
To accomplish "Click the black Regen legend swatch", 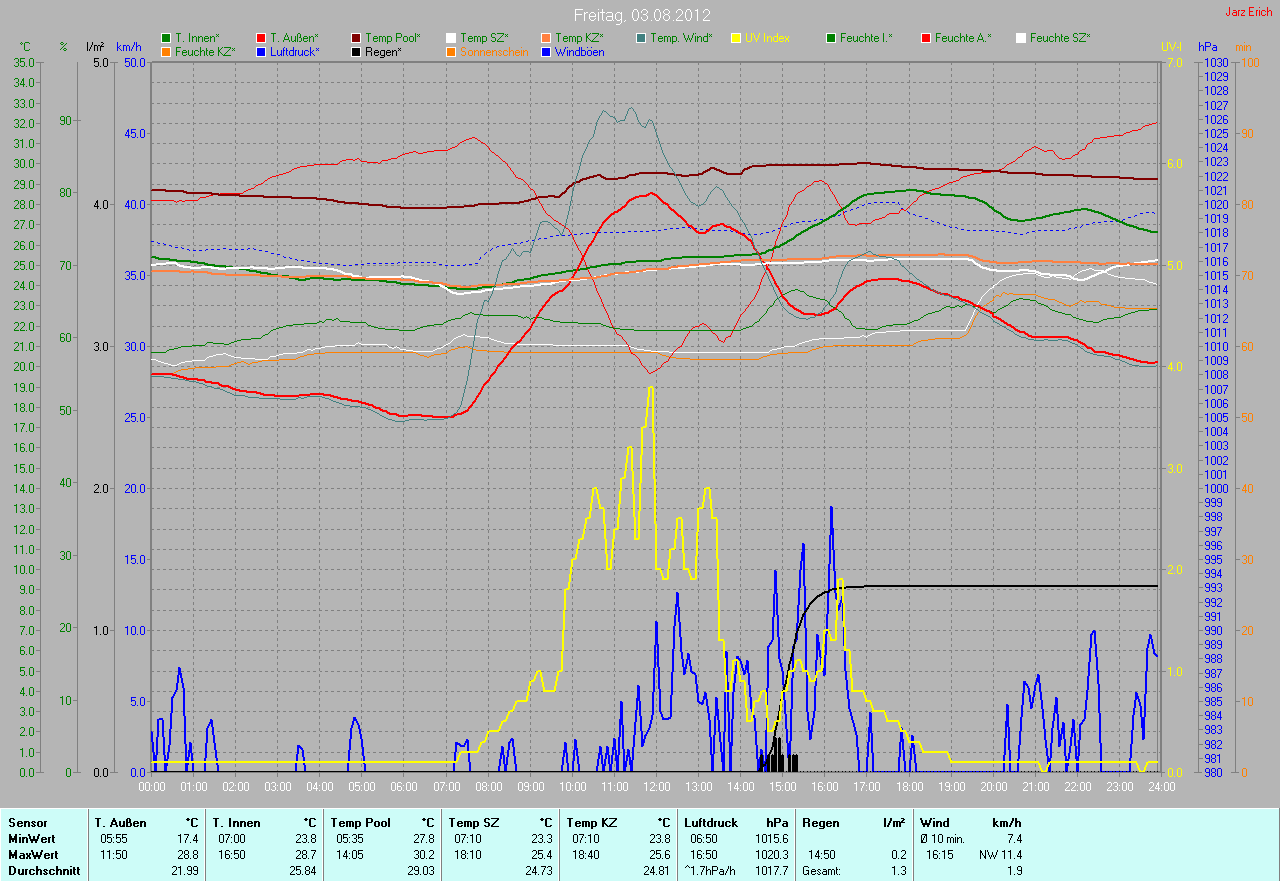I will point(357,51).
